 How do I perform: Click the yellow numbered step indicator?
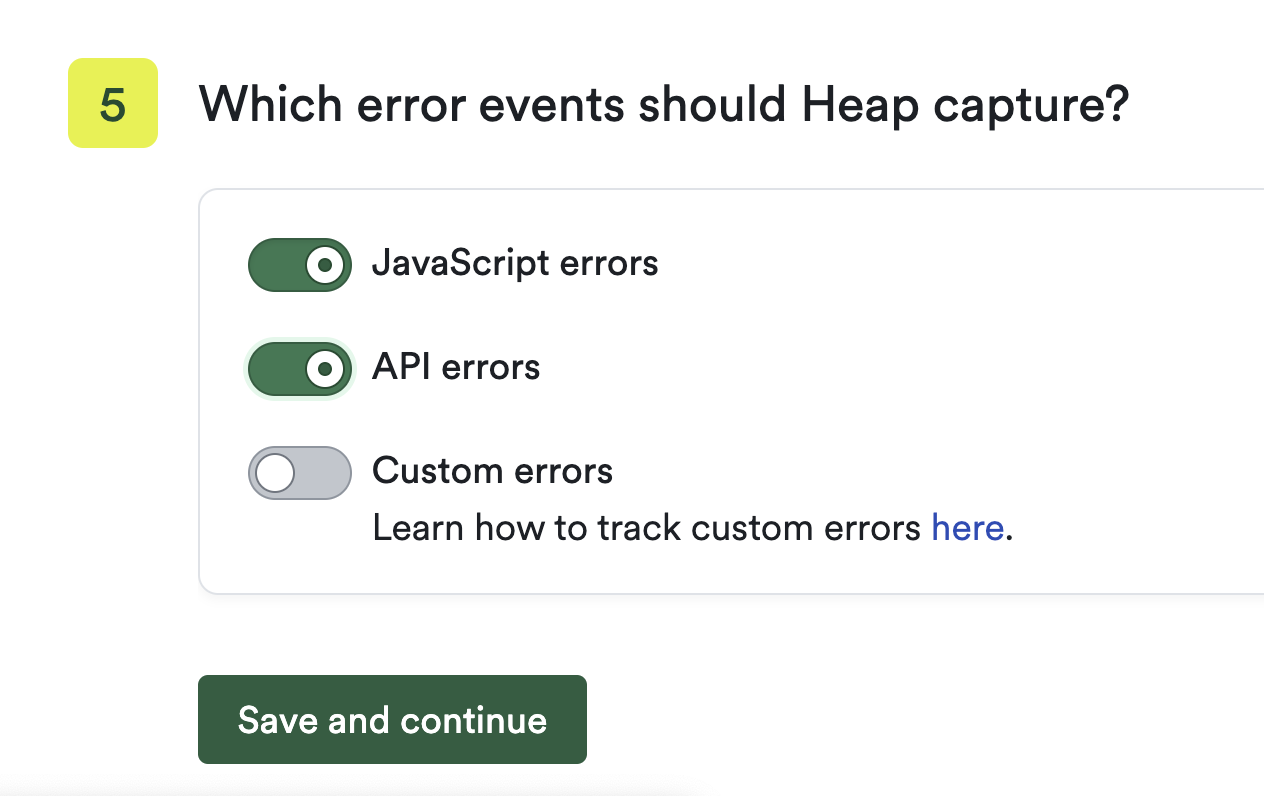click(112, 104)
